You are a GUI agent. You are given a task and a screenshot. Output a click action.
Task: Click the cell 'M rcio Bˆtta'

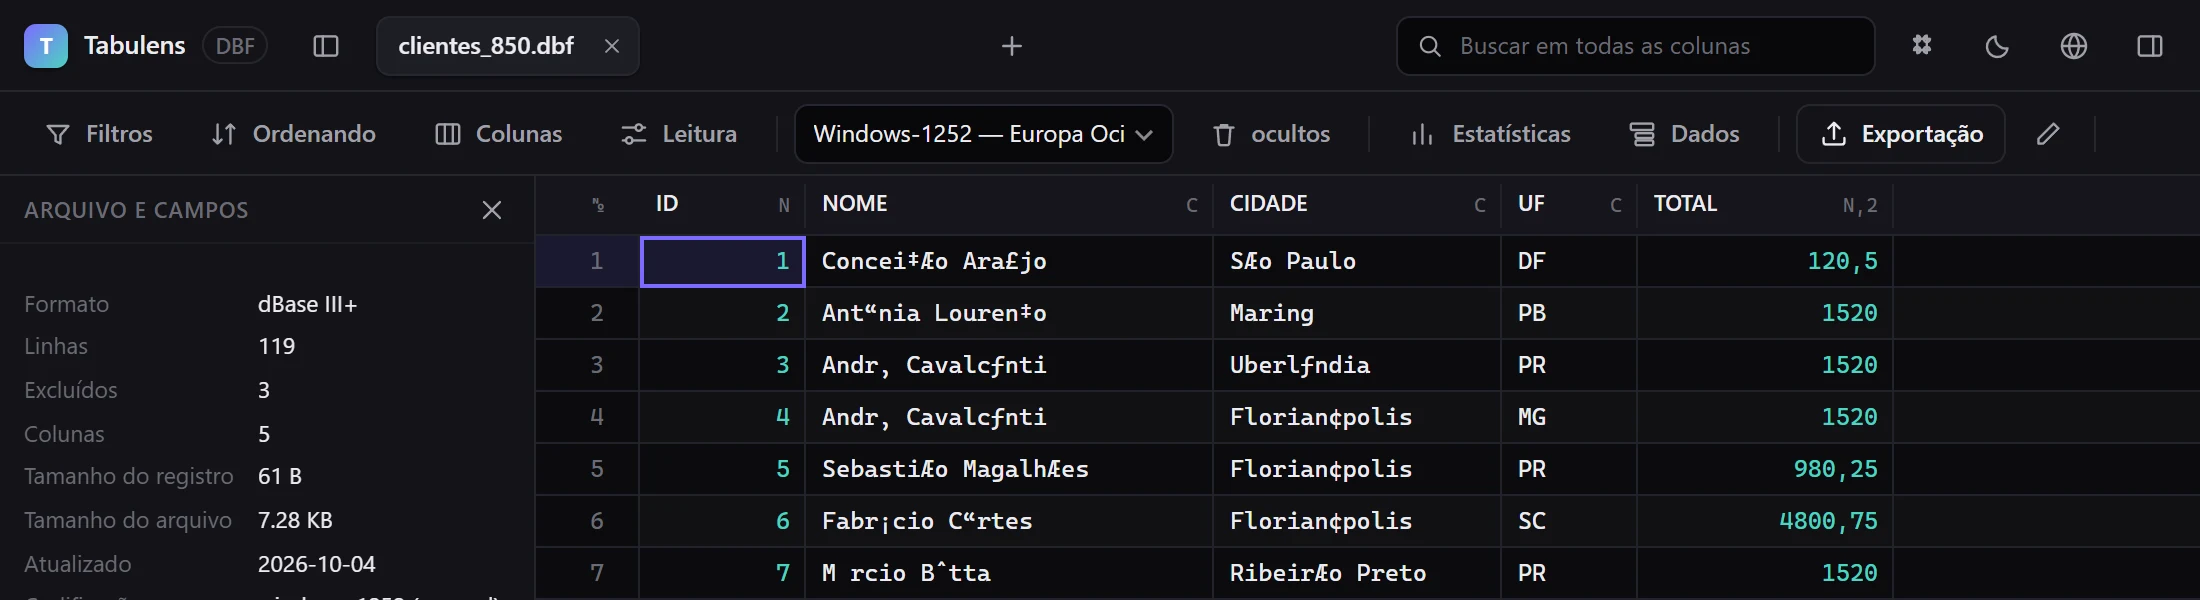tap(1010, 573)
